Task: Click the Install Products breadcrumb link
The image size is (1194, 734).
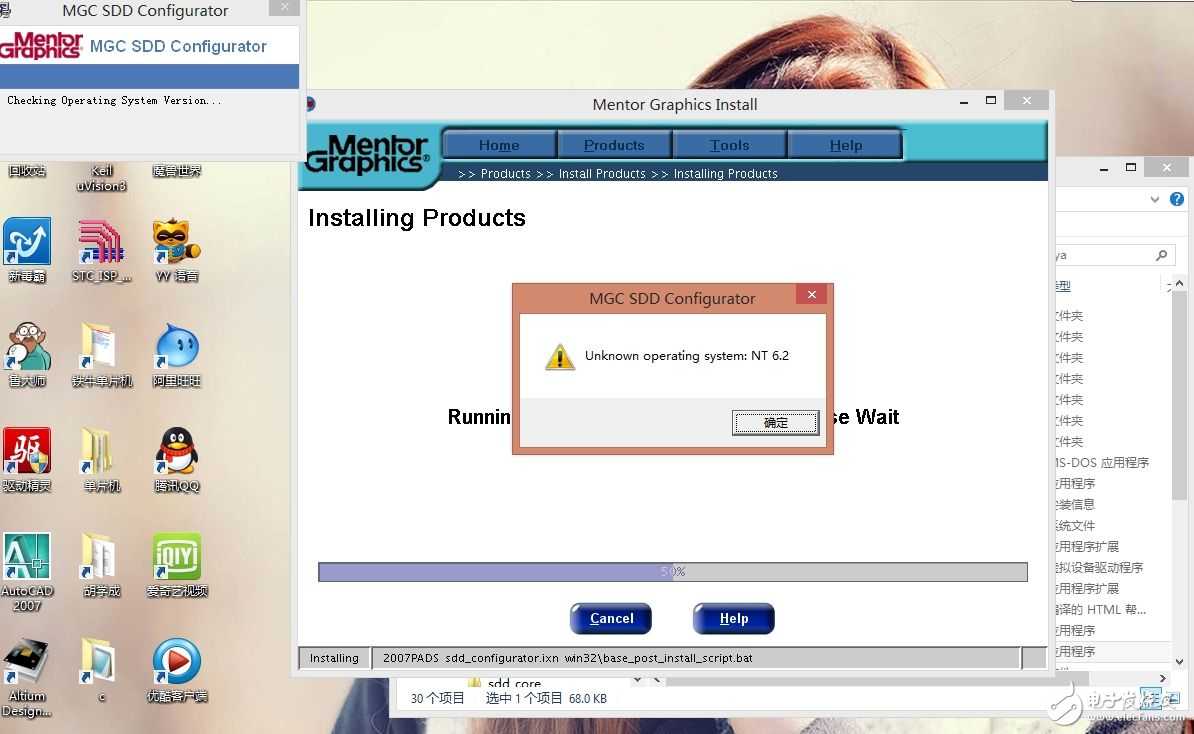Action: (x=602, y=174)
